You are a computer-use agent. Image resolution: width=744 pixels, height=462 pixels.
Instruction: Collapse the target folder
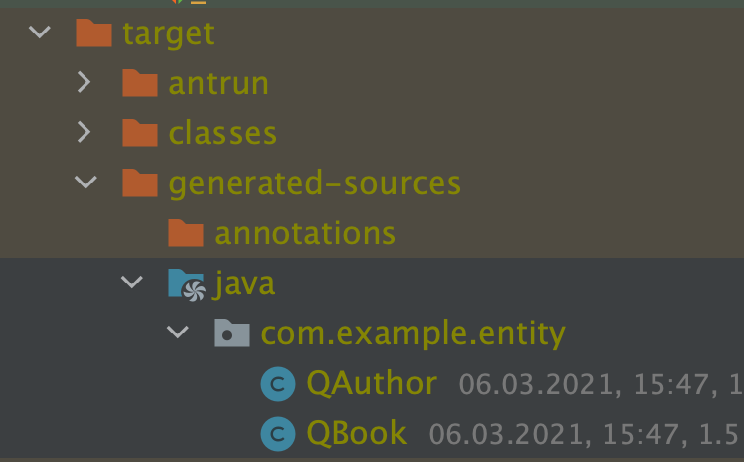pos(40,33)
